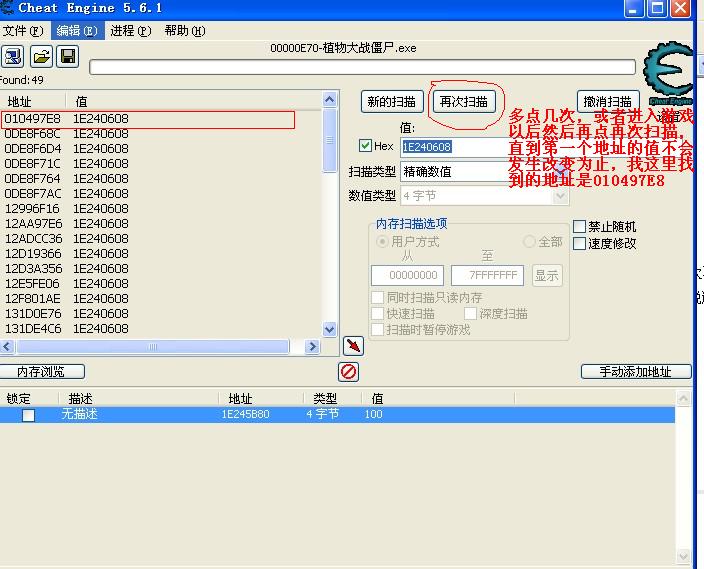Select the 用户方式 radio button
Image resolution: width=704 pixels, height=569 pixels.
[x=382, y=242]
